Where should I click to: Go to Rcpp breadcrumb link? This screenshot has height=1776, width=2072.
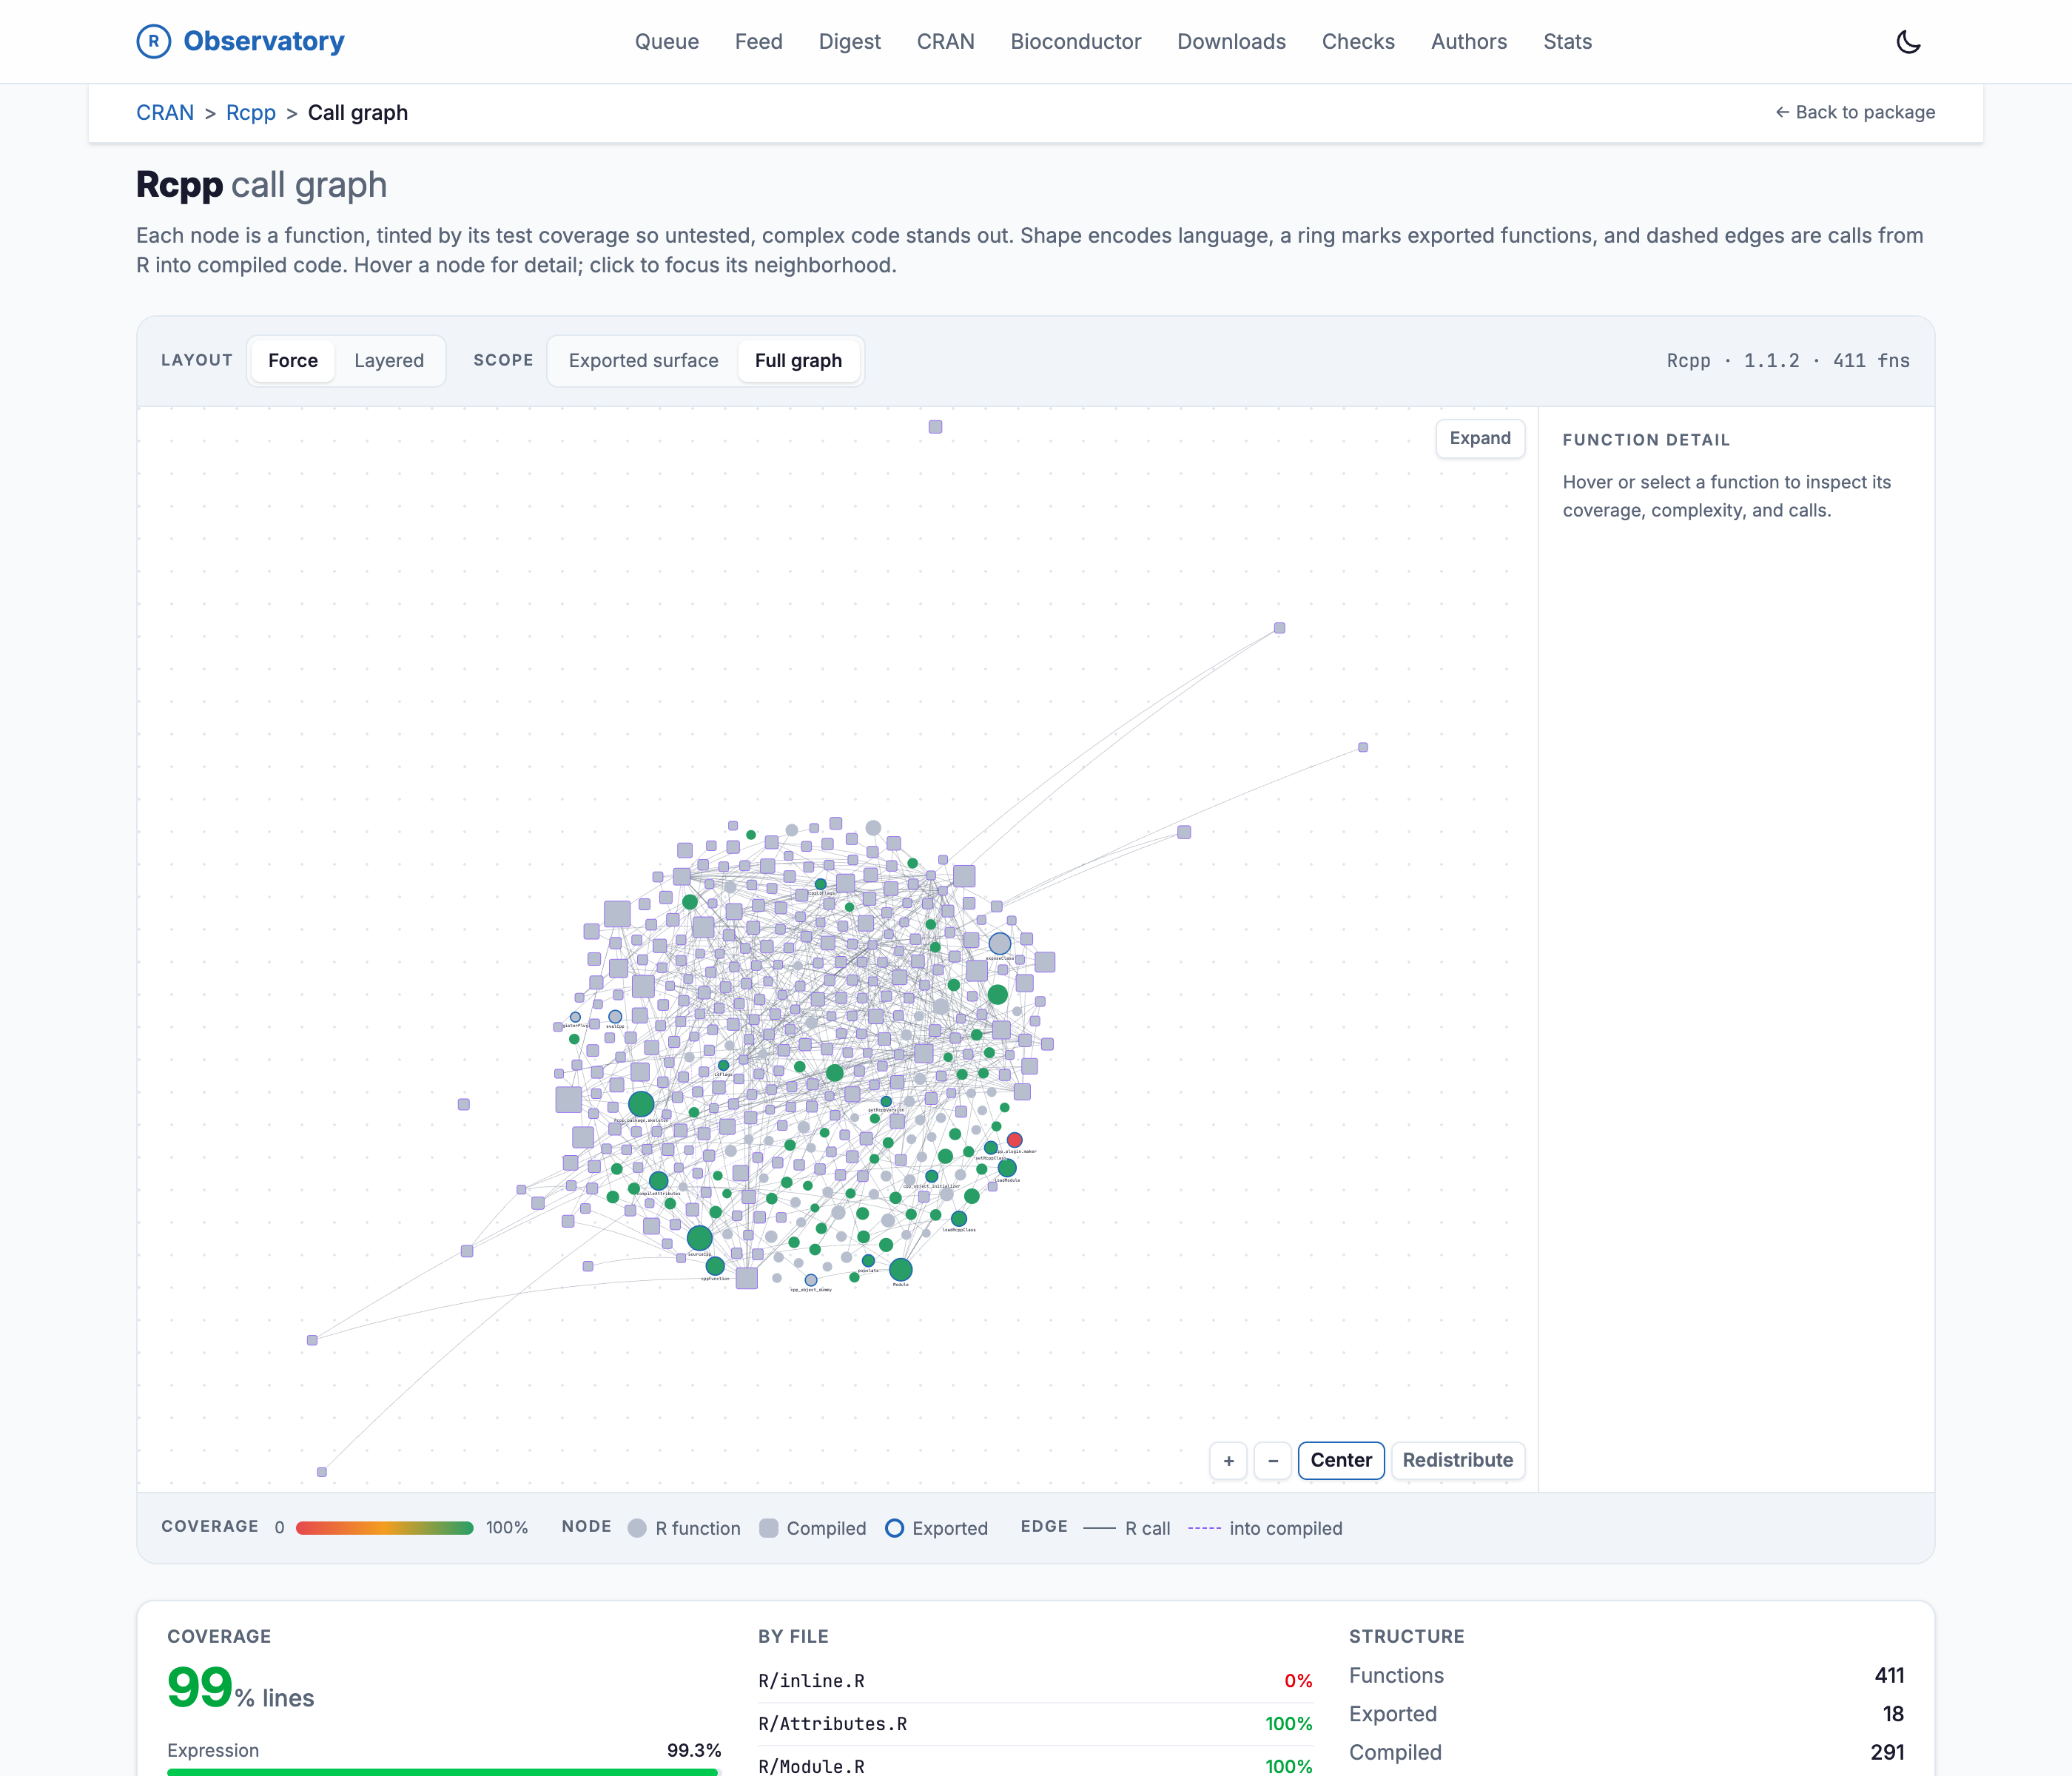point(251,112)
